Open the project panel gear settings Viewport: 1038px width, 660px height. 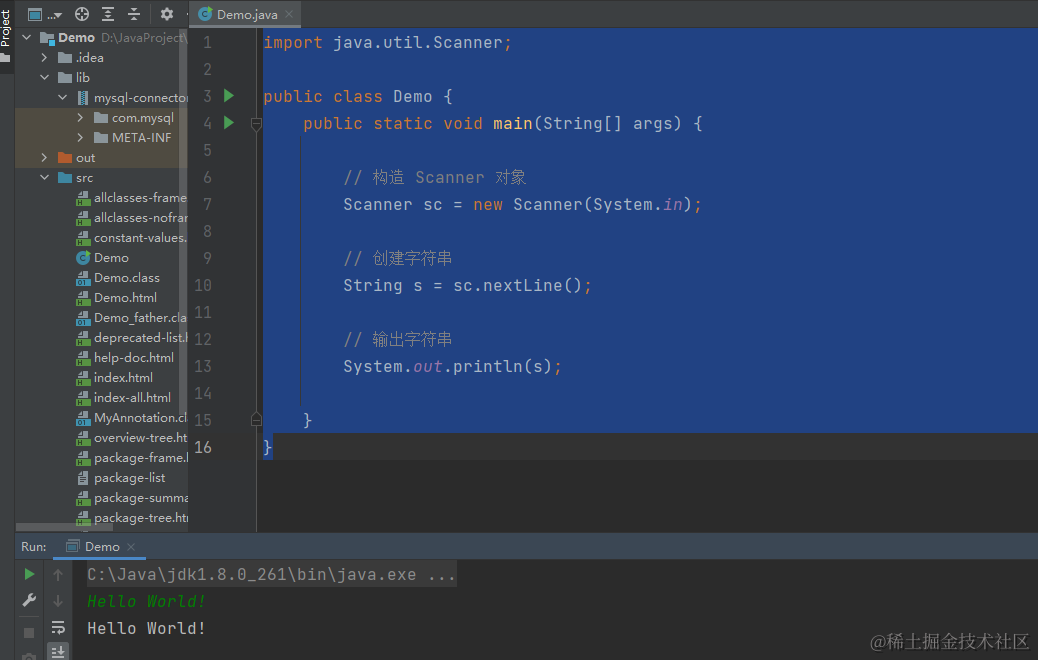pyautogui.click(x=167, y=14)
